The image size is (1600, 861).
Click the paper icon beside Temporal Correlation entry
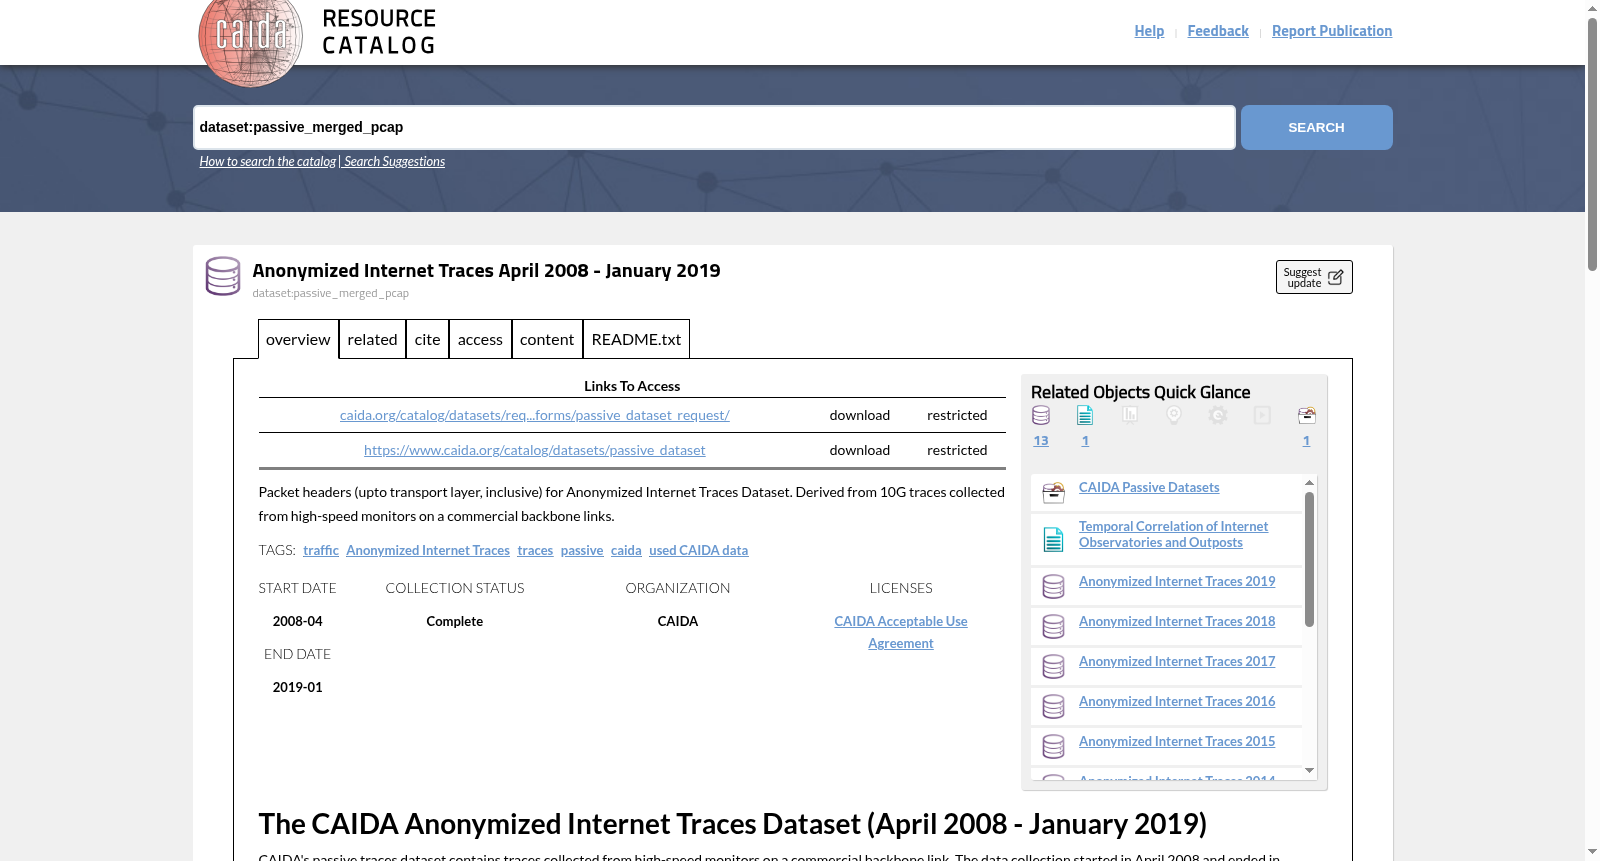[1053, 539]
